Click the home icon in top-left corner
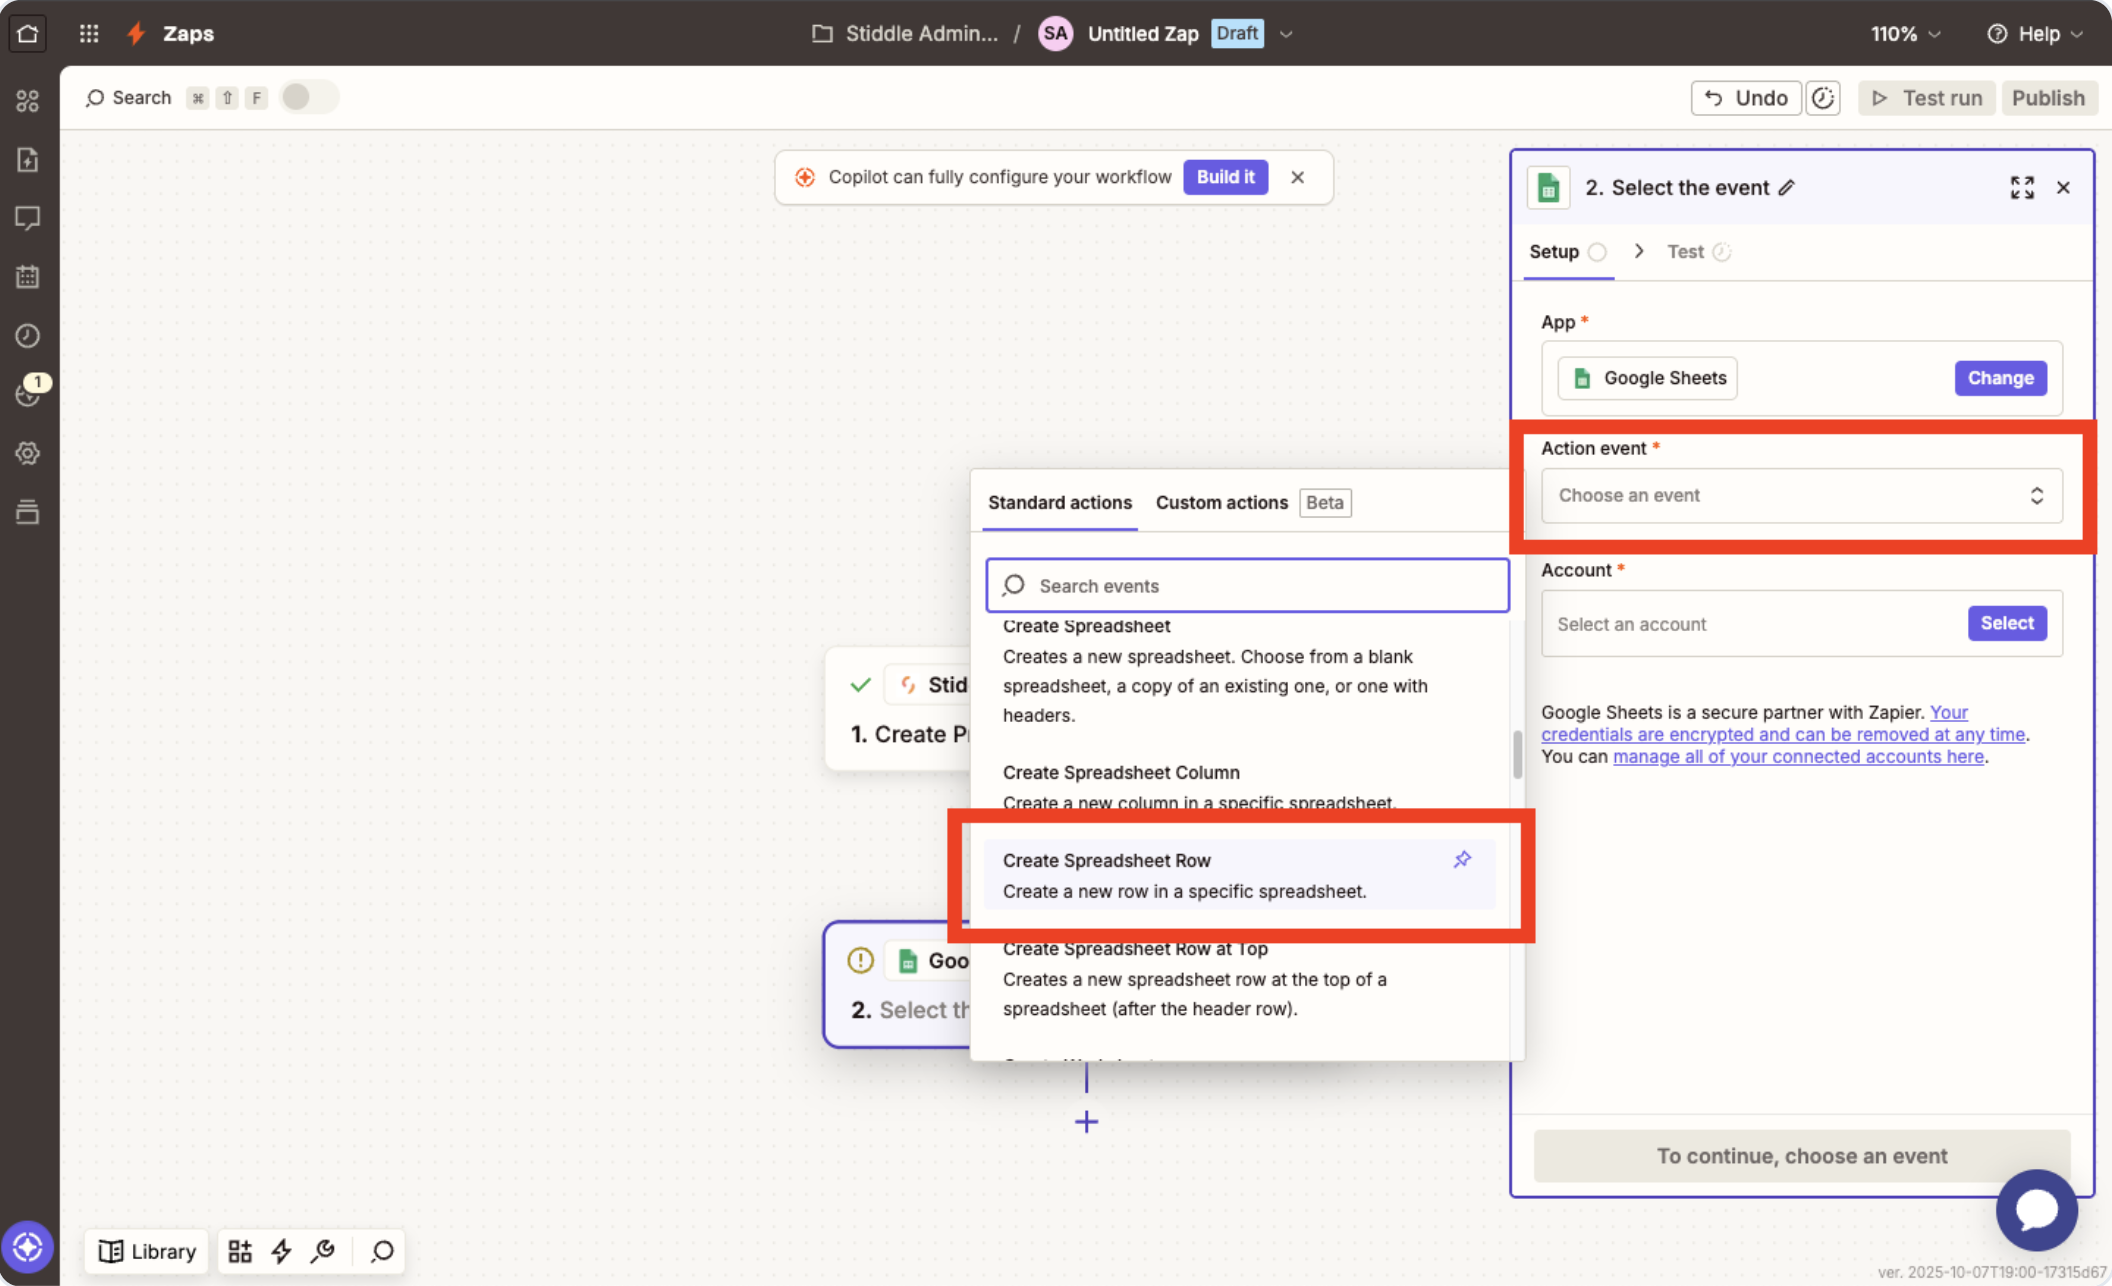 27,33
